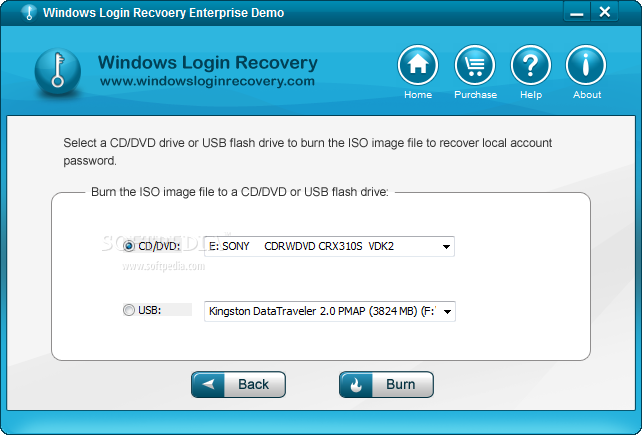Click the Help label

pos(531,95)
